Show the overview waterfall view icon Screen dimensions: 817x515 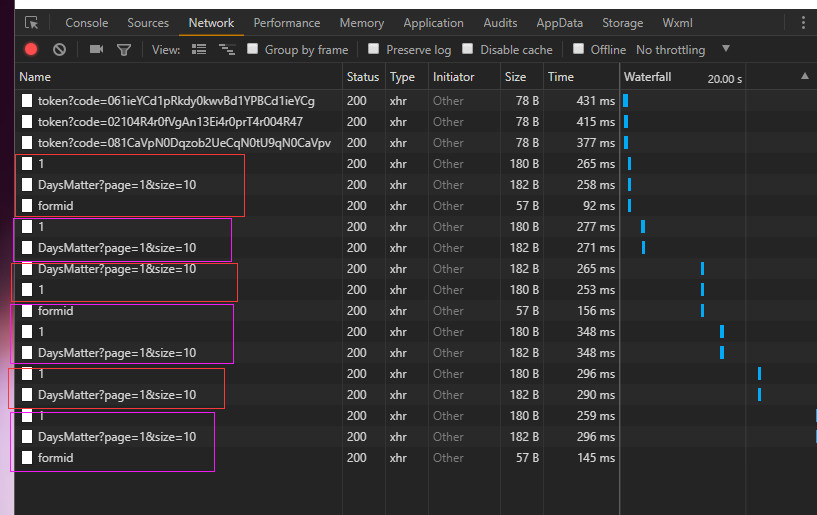(227, 49)
